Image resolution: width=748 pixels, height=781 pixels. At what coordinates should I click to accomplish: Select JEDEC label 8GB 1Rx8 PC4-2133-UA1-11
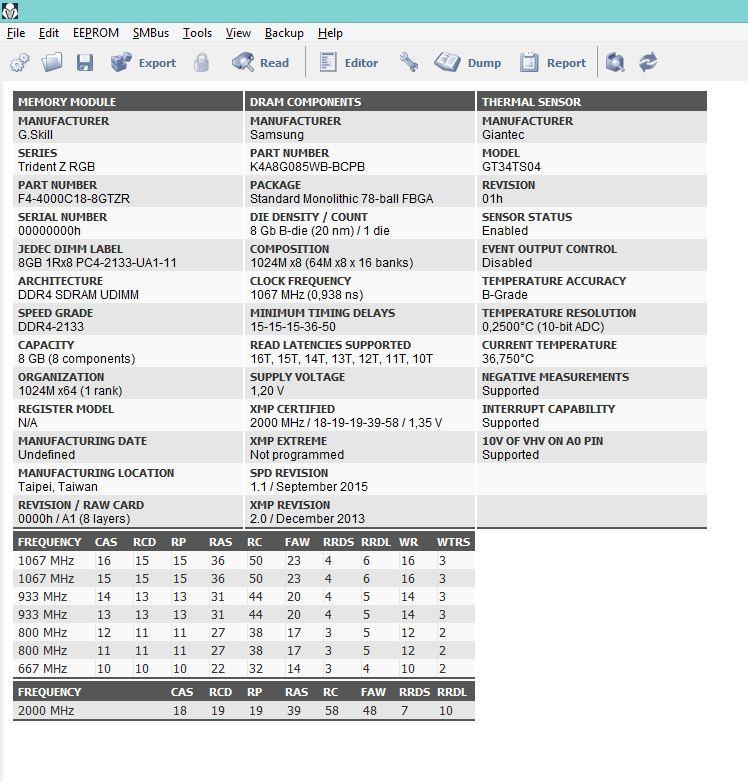pos(97,262)
